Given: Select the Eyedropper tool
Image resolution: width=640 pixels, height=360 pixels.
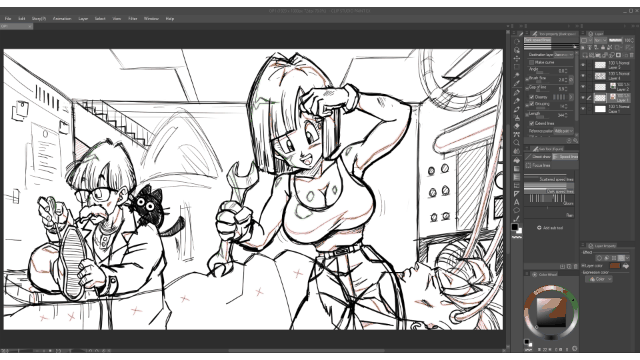Looking at the screenshot, I should pyautogui.click(x=516, y=84).
